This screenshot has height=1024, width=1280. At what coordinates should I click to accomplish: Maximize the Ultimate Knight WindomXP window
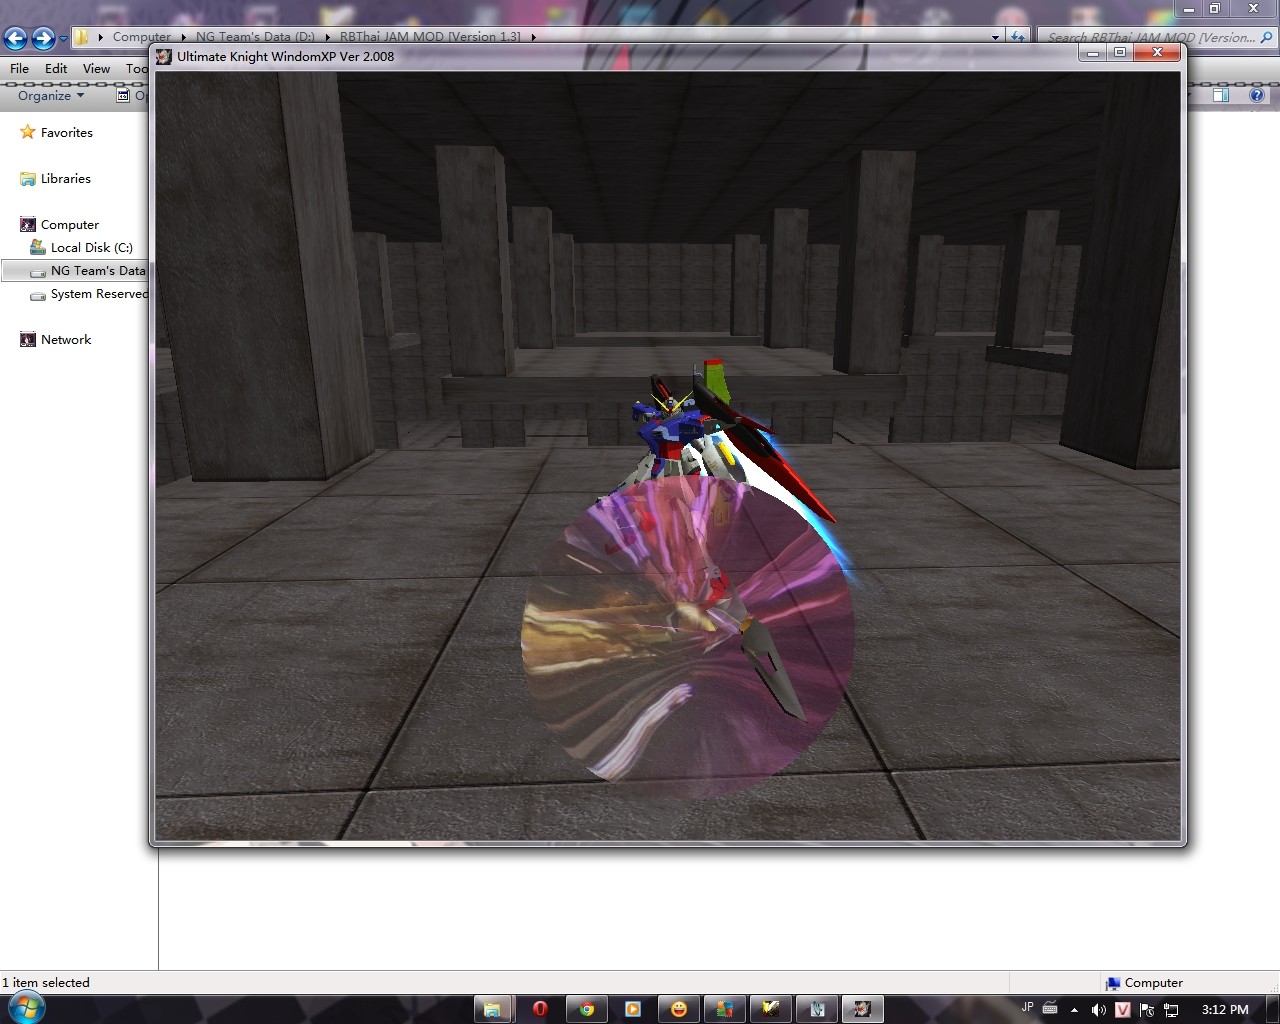1119,52
